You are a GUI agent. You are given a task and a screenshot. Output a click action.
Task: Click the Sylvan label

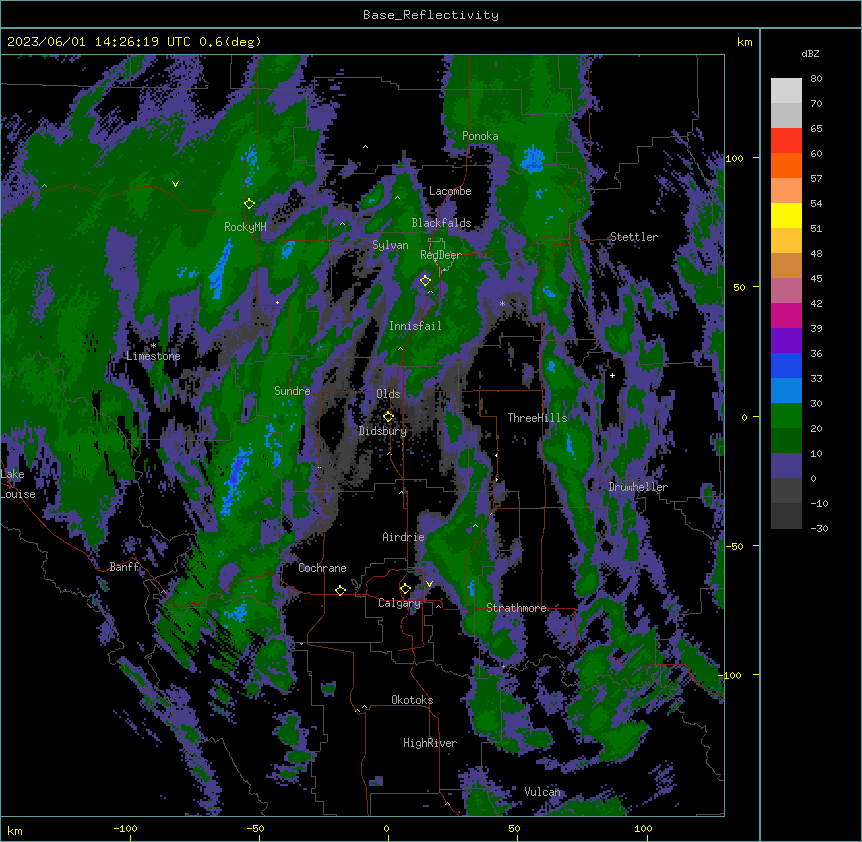390,245
